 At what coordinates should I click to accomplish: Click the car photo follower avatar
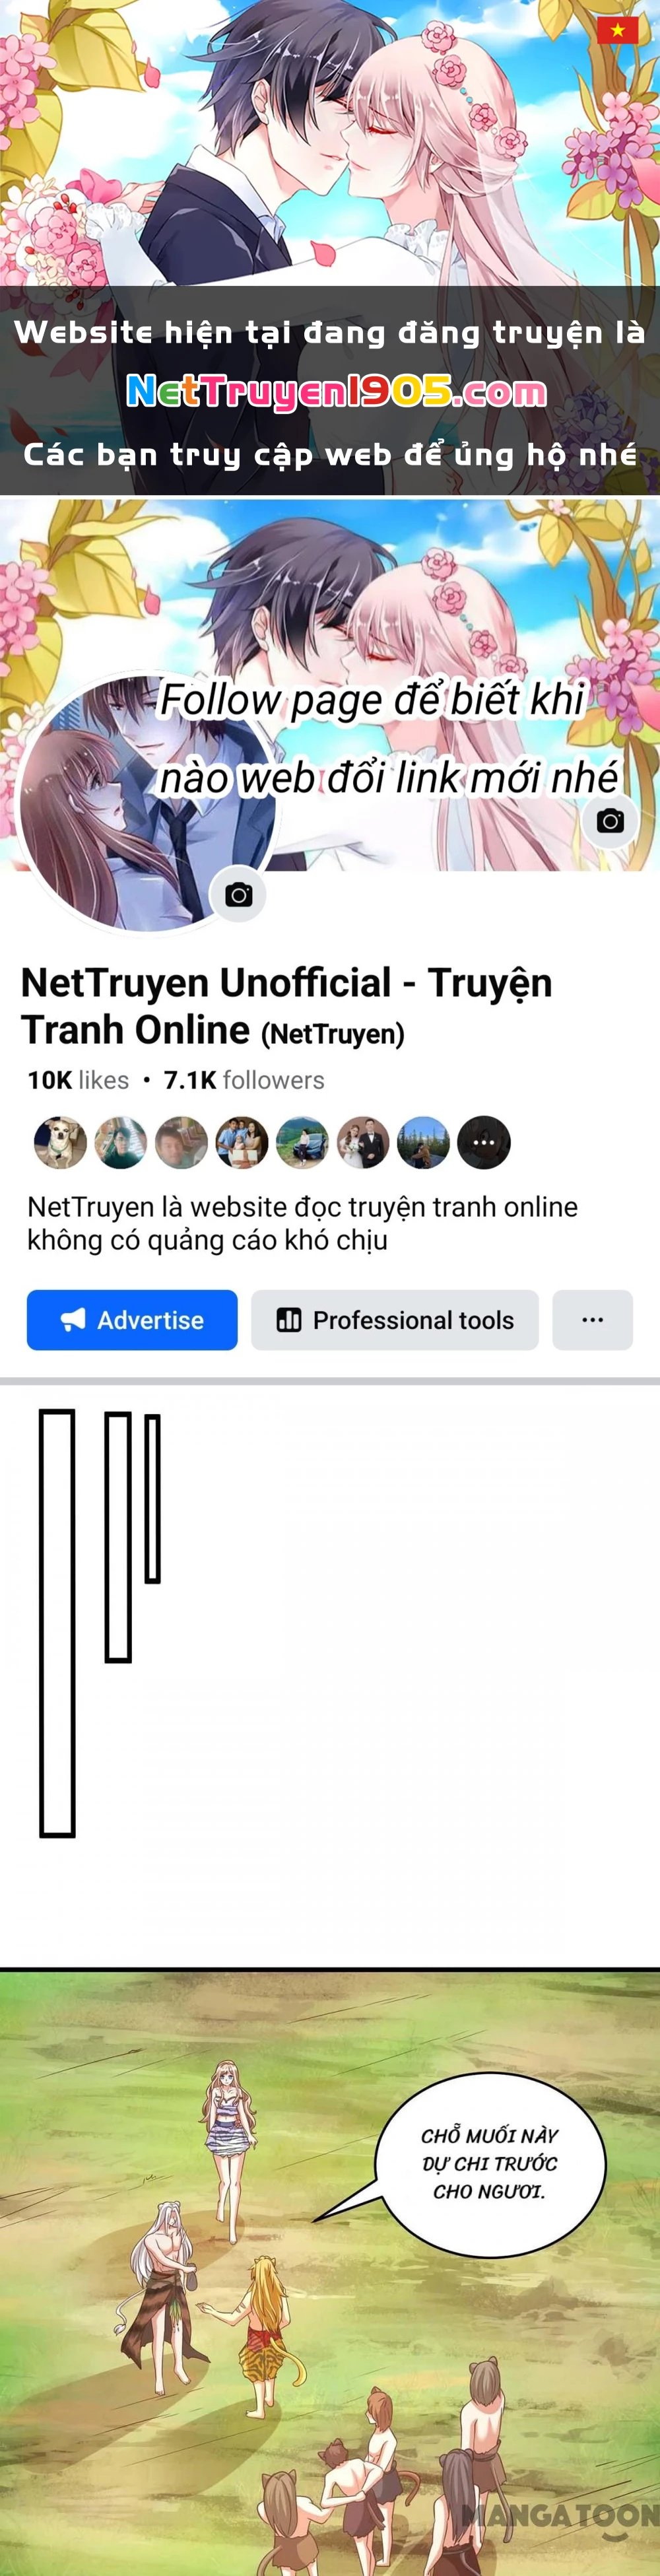coord(302,1142)
